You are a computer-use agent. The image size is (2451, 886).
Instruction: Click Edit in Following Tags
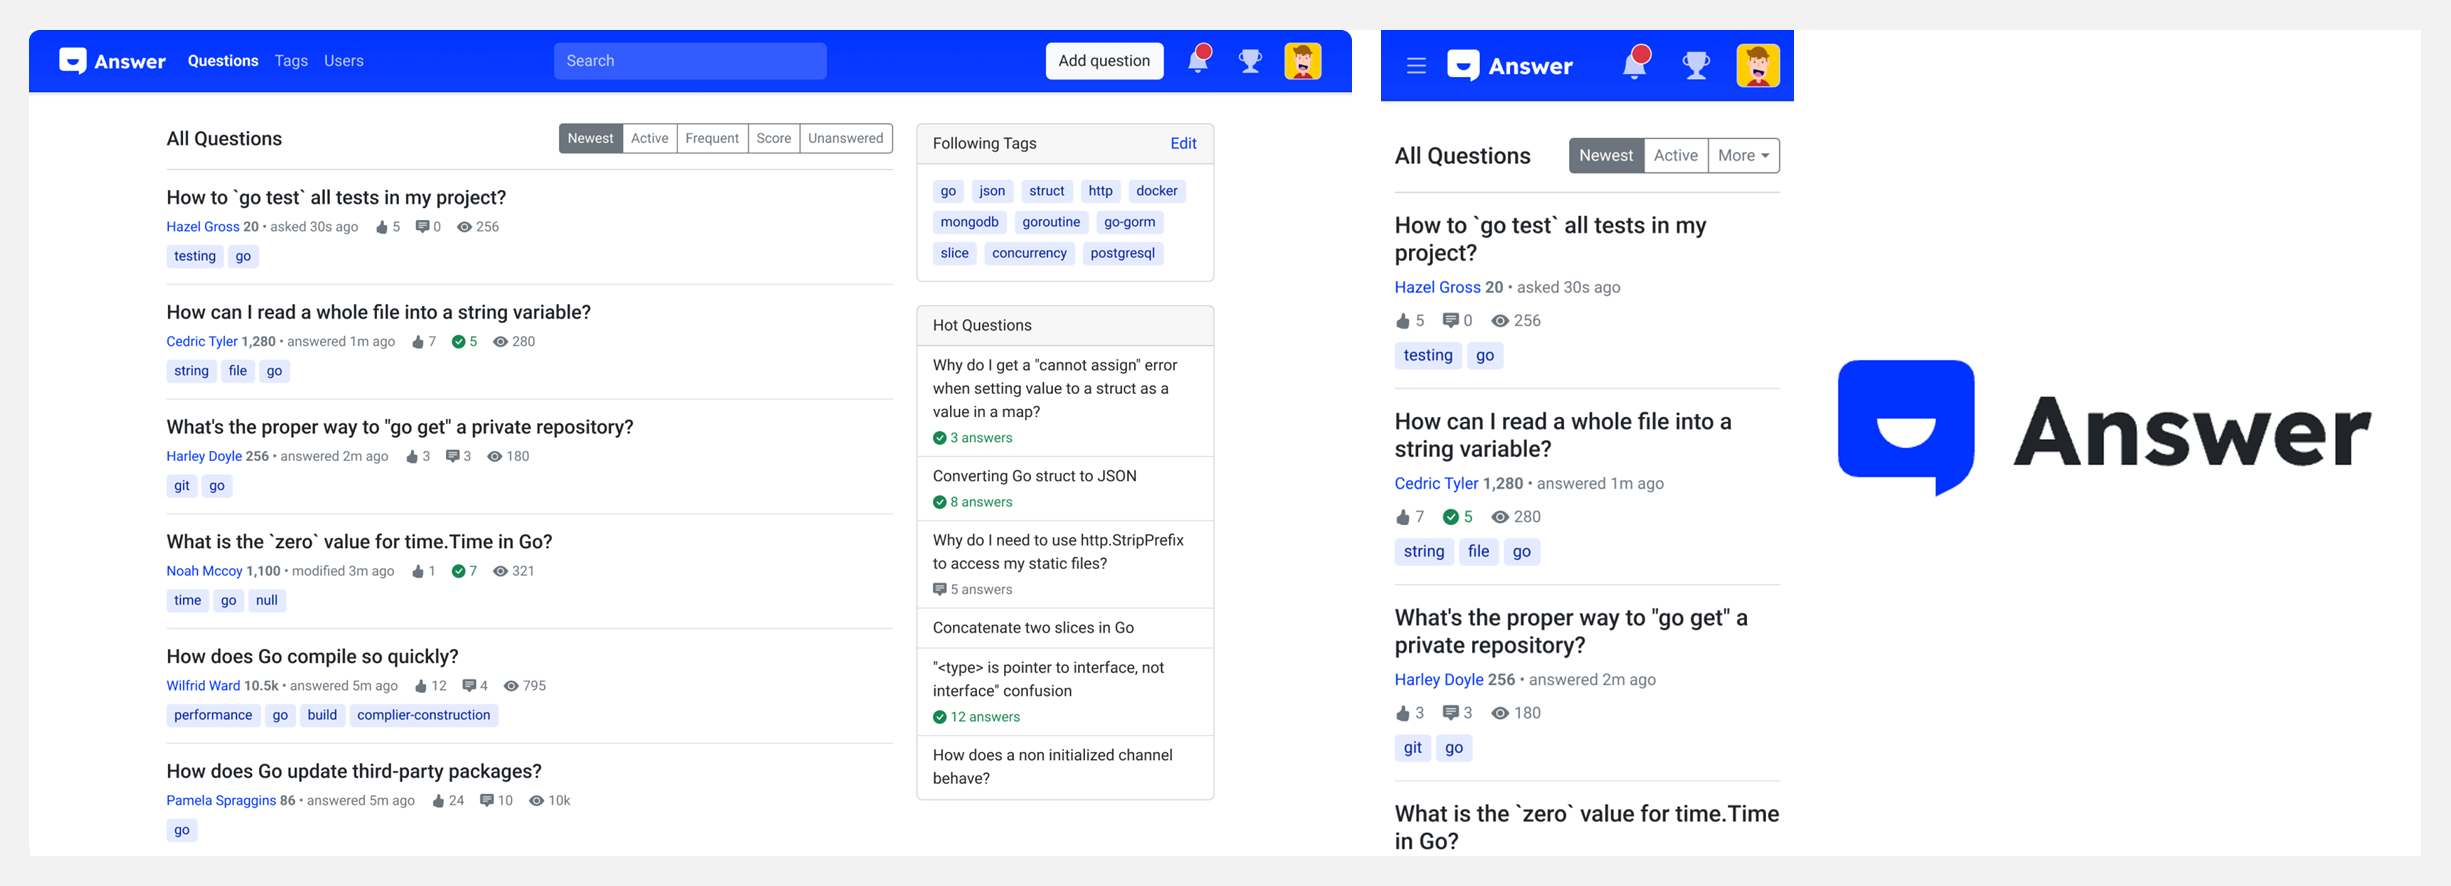pyautogui.click(x=1183, y=144)
